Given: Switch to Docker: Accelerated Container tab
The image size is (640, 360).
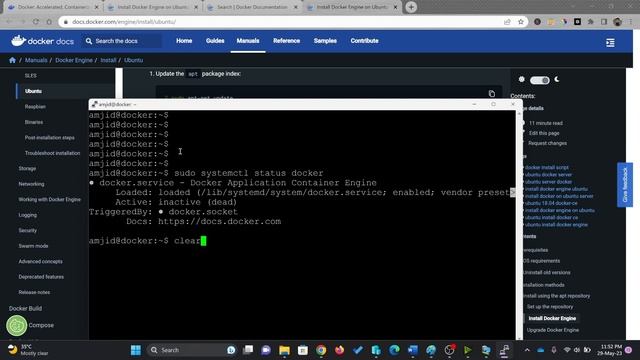Looking at the screenshot, I should (52, 7).
